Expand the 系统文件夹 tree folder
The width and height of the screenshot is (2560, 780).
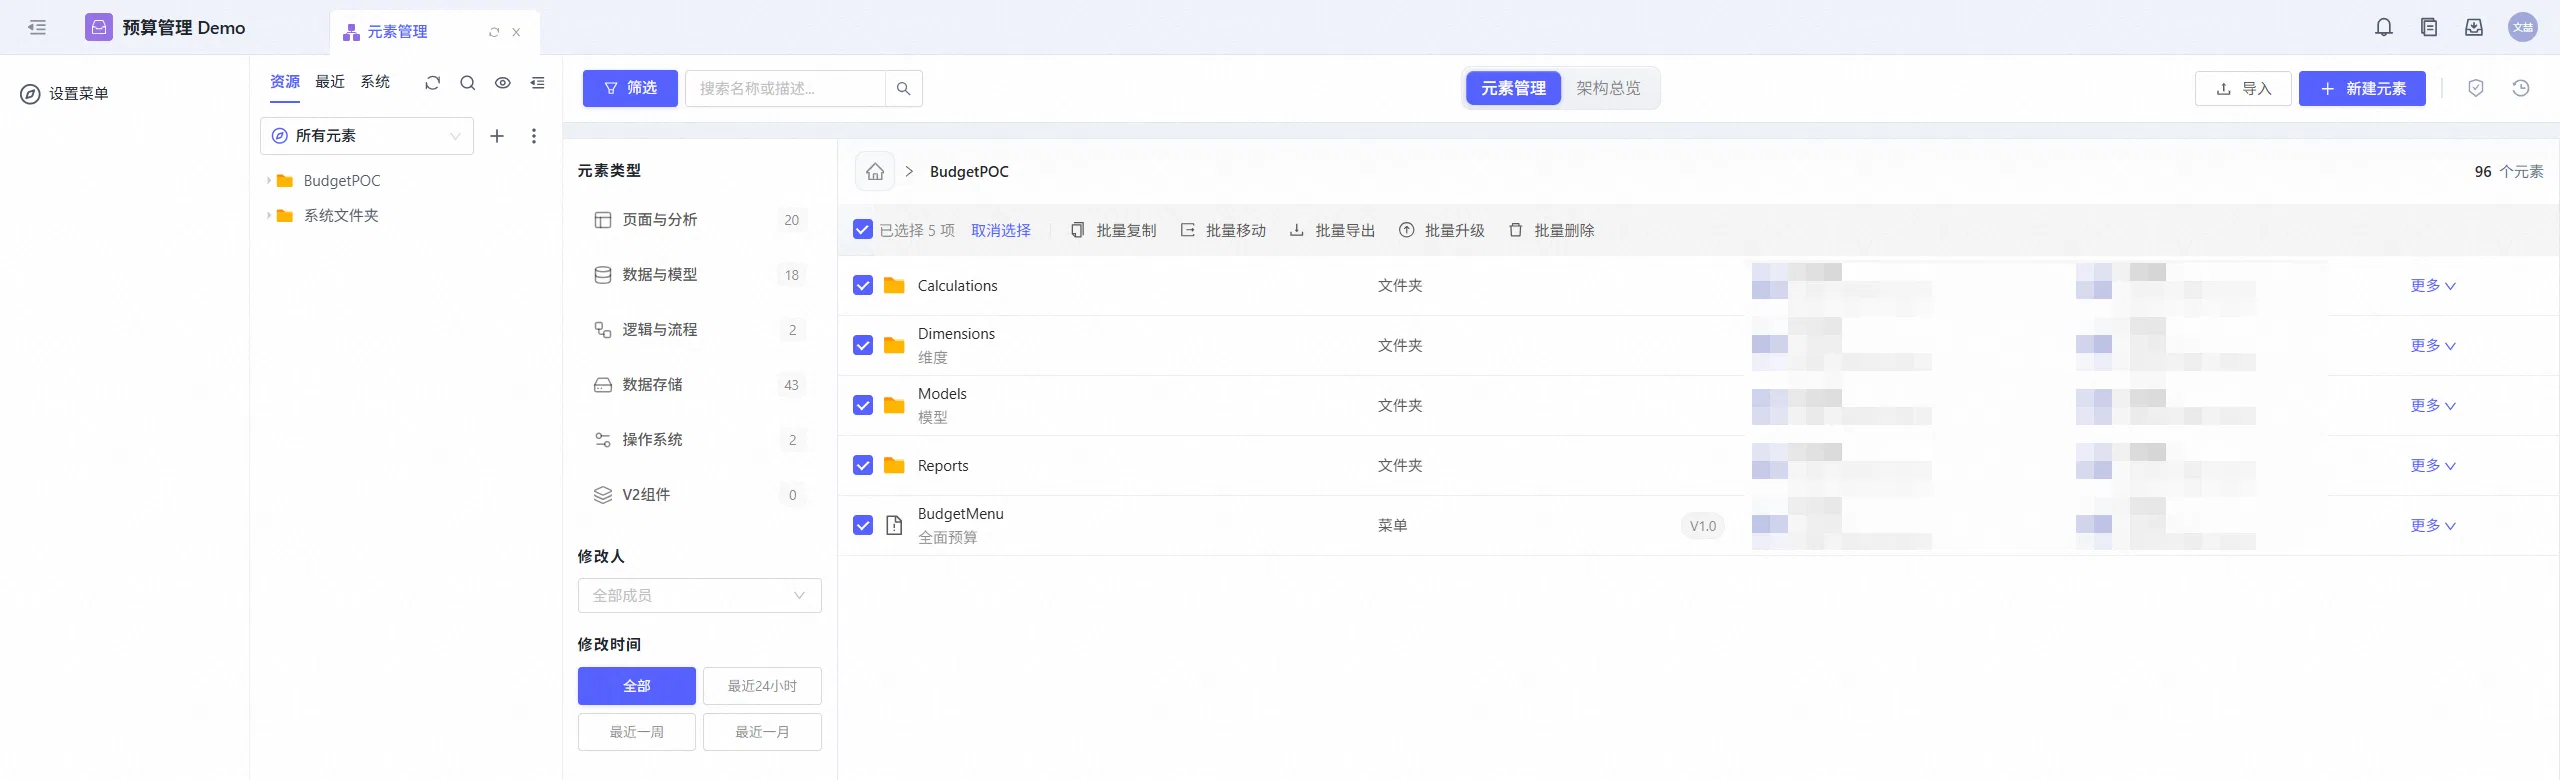(268, 216)
